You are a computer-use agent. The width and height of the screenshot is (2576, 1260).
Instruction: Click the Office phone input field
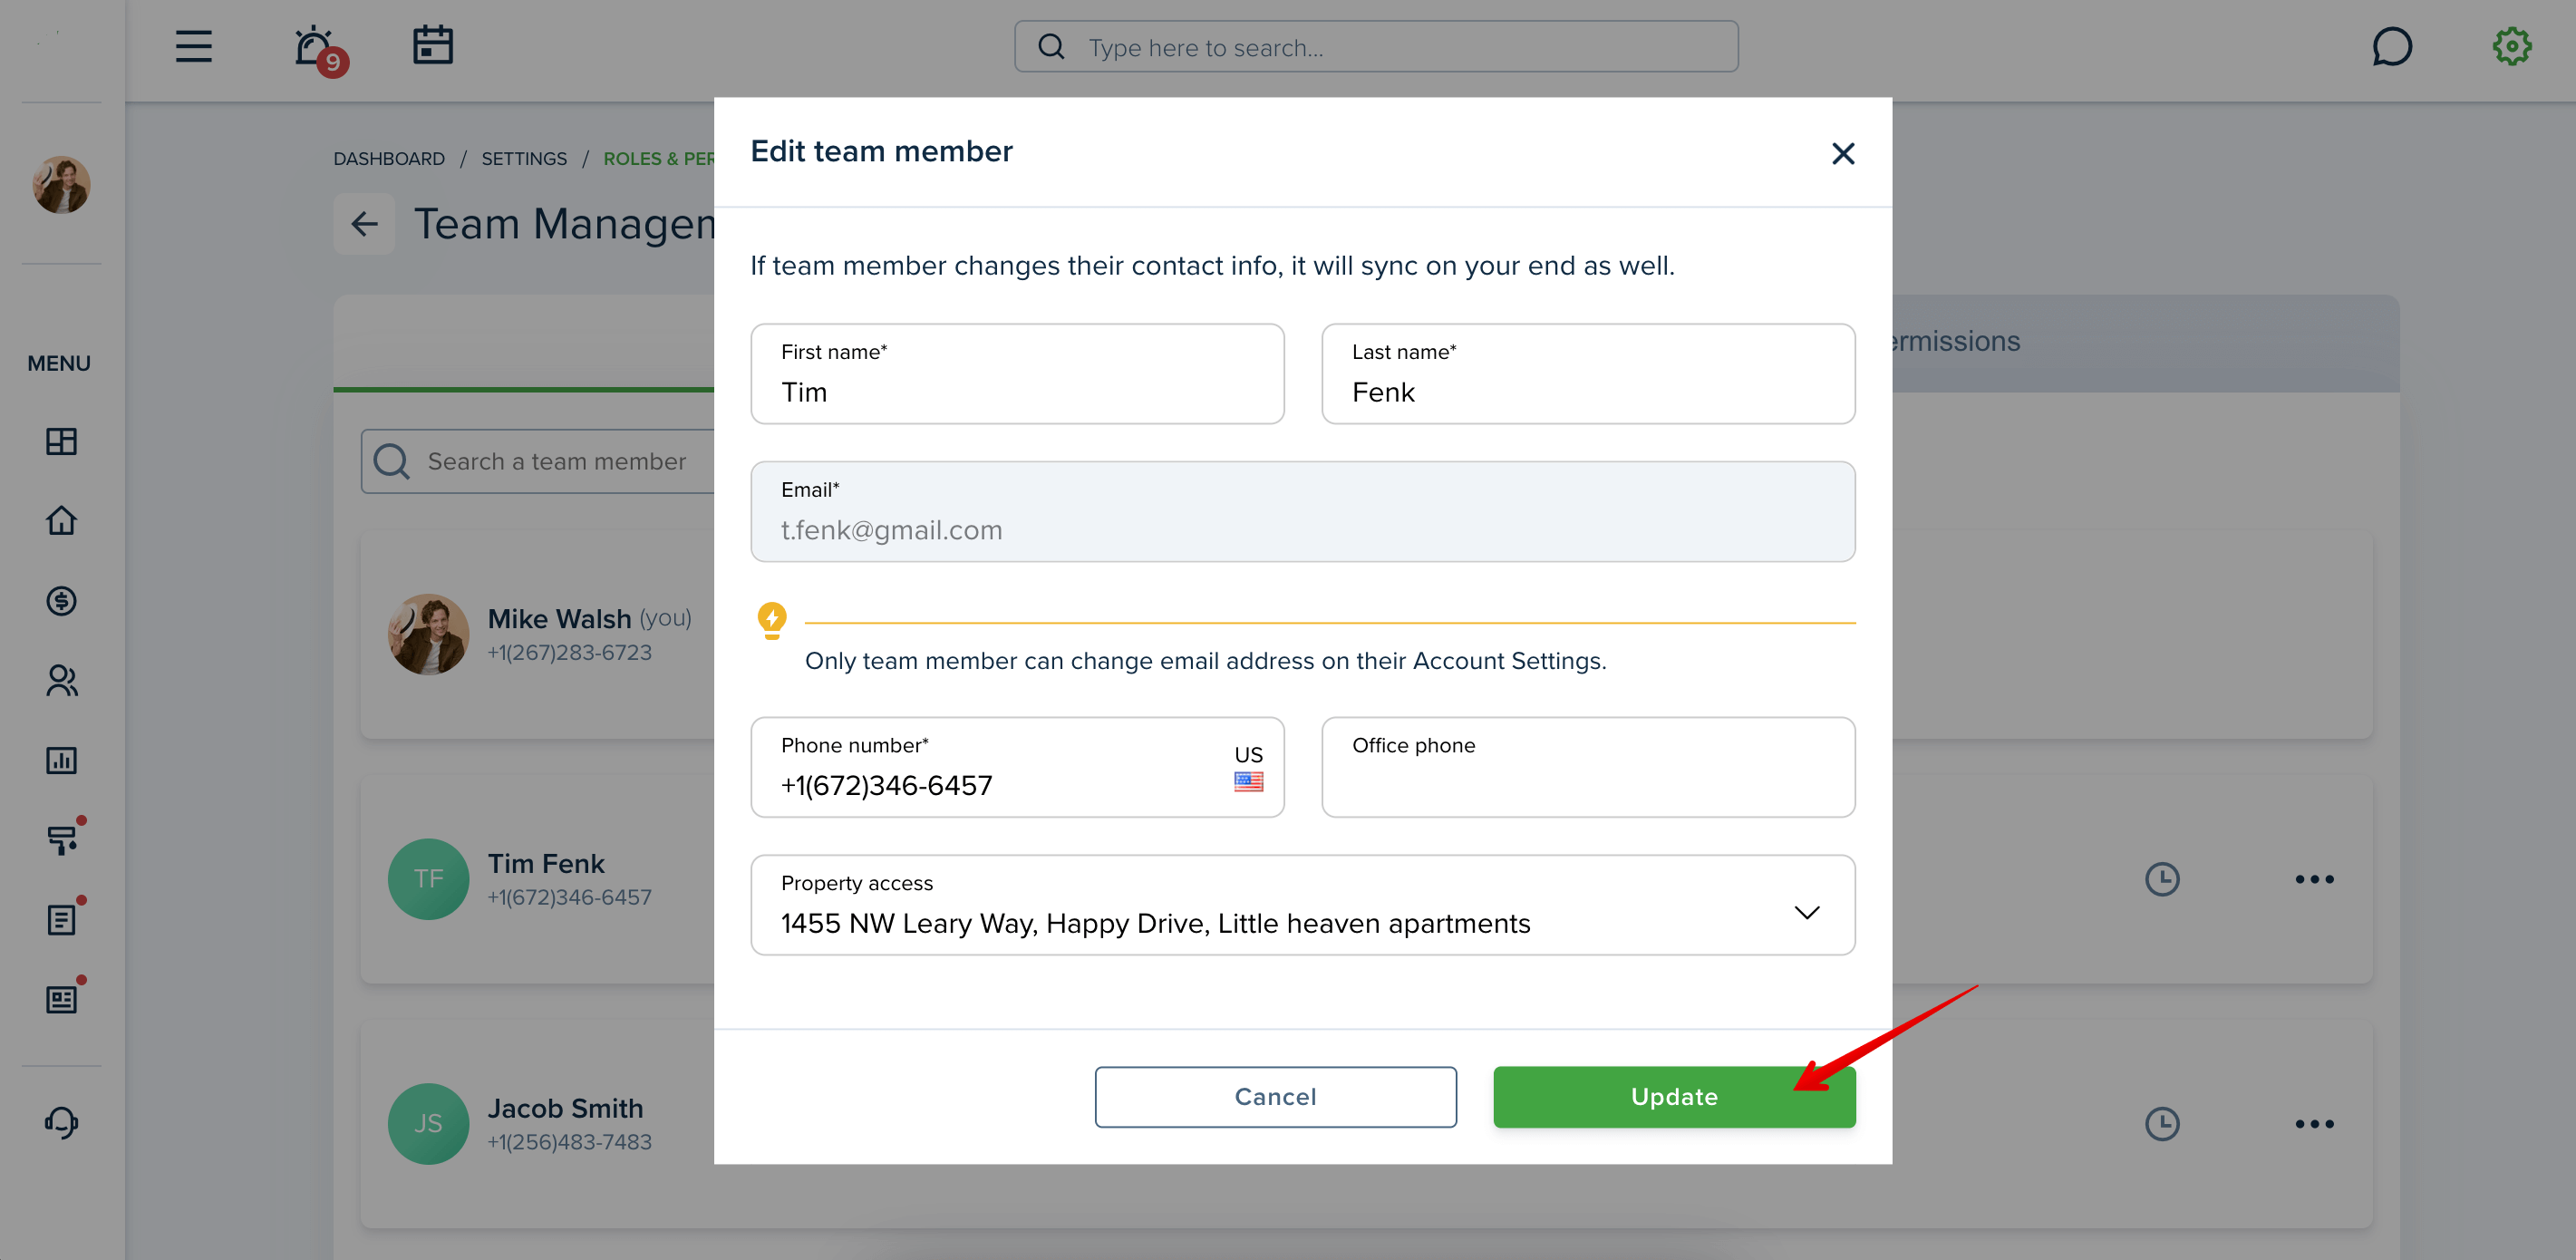pos(1587,767)
